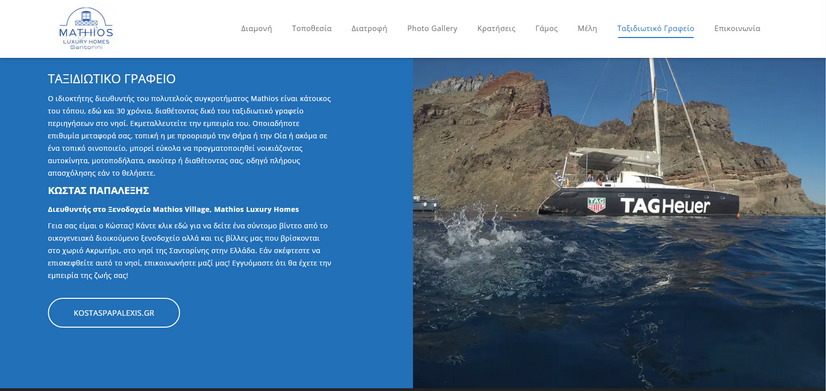Select the Κρατήσεις menu item
Image resolution: width=826 pixels, height=391 pixels.
pyautogui.click(x=496, y=28)
